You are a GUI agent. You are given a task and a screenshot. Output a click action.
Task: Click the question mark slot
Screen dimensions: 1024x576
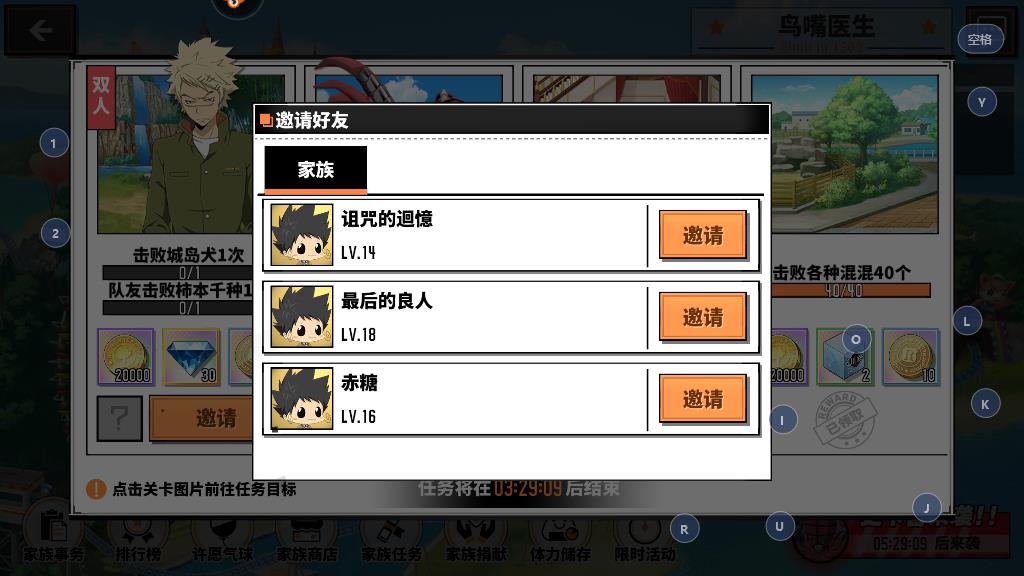click(120, 418)
